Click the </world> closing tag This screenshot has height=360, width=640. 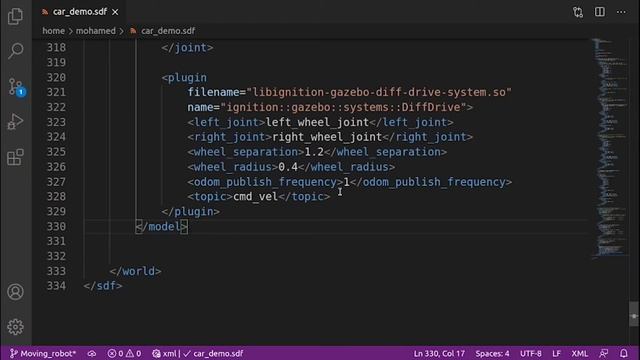tap(135, 271)
